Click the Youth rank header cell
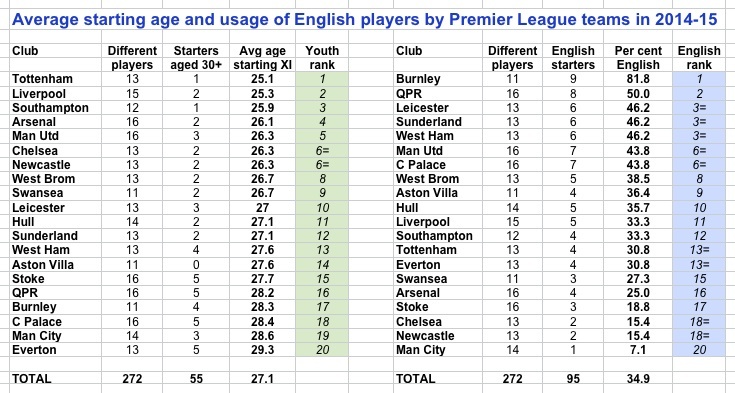This screenshot has height=393, width=735. click(322, 58)
